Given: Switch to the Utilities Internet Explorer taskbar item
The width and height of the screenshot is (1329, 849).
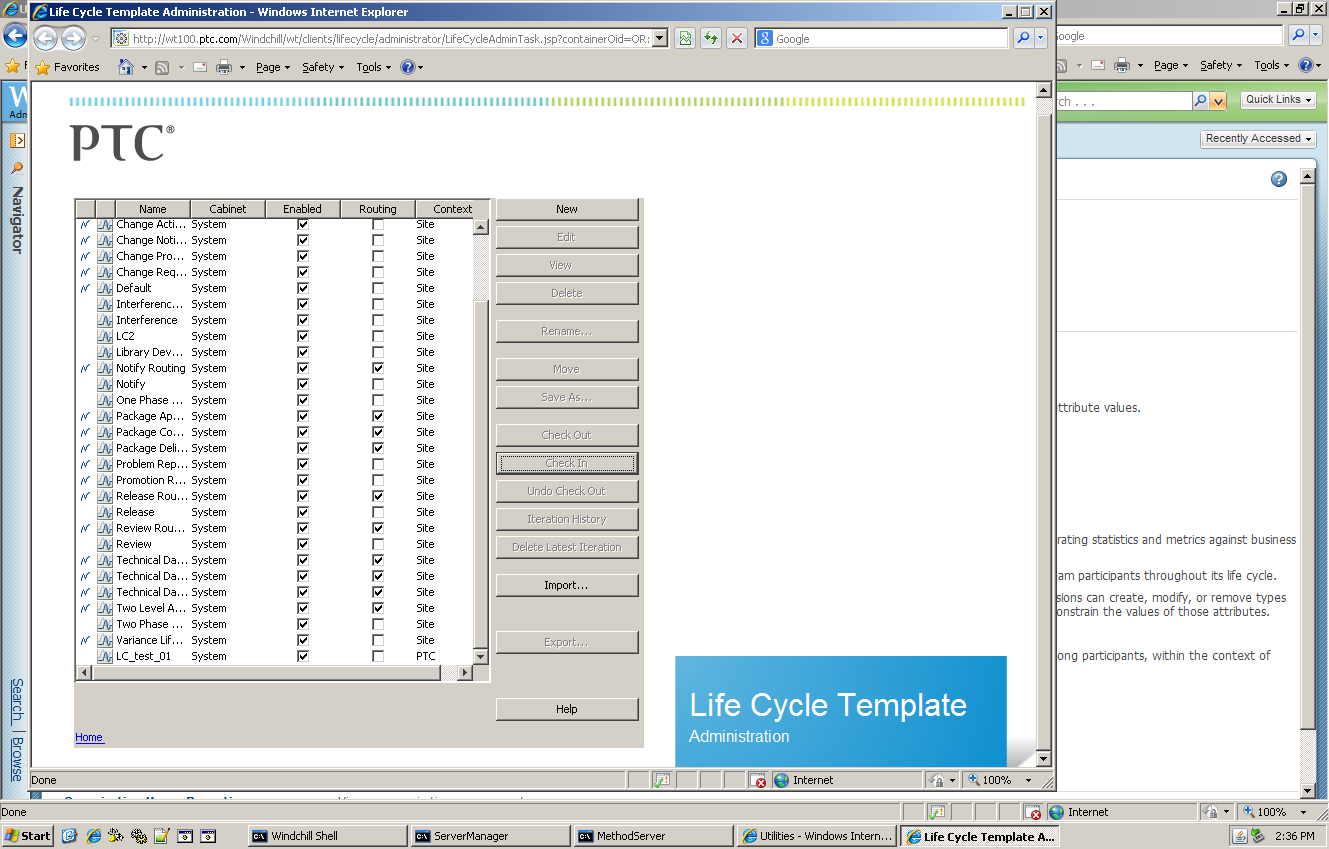Looking at the screenshot, I should pyautogui.click(x=816, y=836).
